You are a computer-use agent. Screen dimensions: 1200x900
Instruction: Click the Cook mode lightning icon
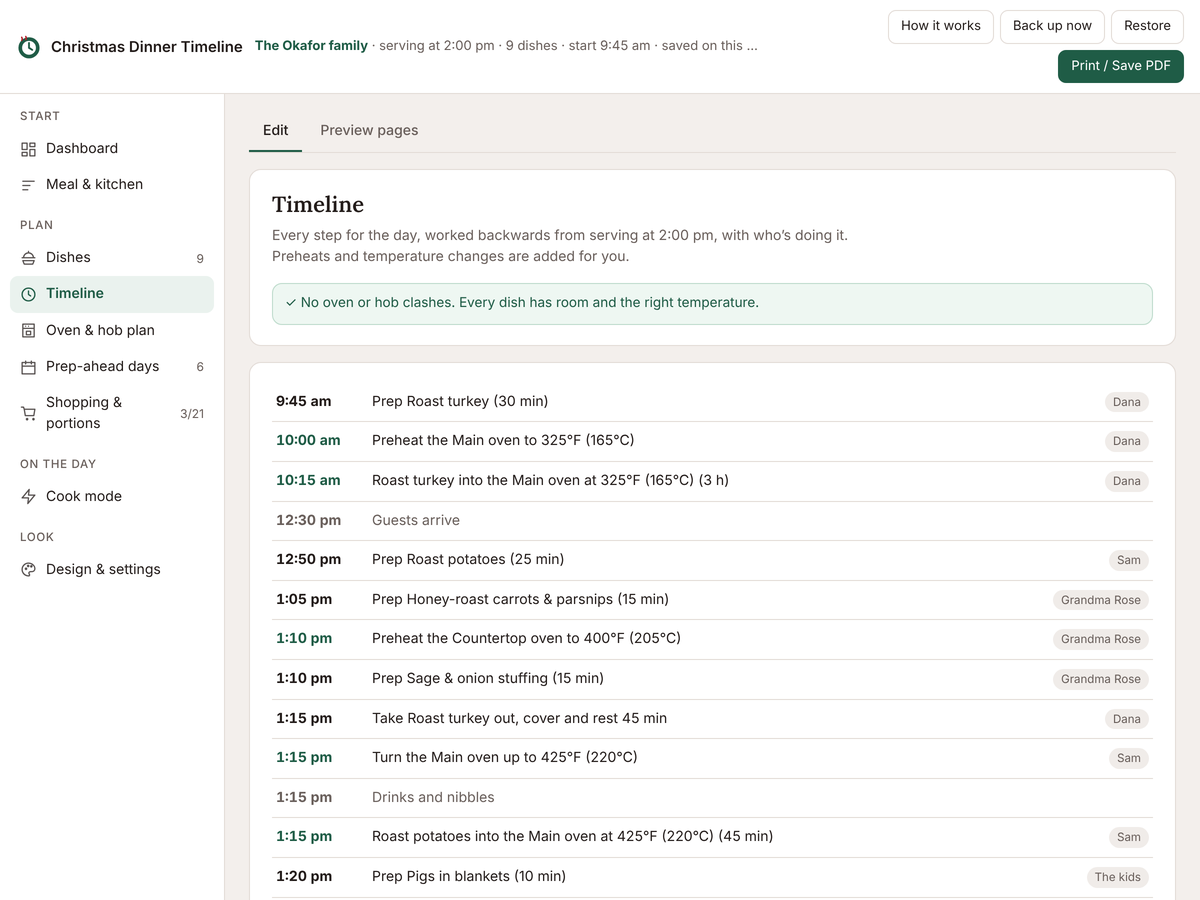(28, 497)
